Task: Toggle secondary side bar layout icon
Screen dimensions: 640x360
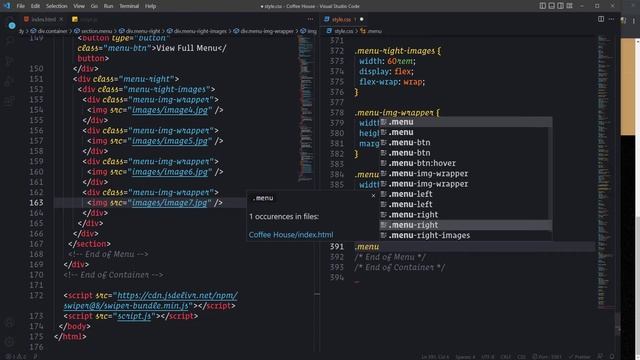Action: click(560, 6)
